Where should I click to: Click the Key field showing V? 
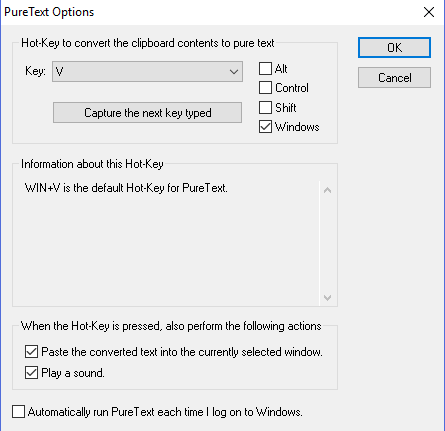pyautogui.click(x=147, y=71)
